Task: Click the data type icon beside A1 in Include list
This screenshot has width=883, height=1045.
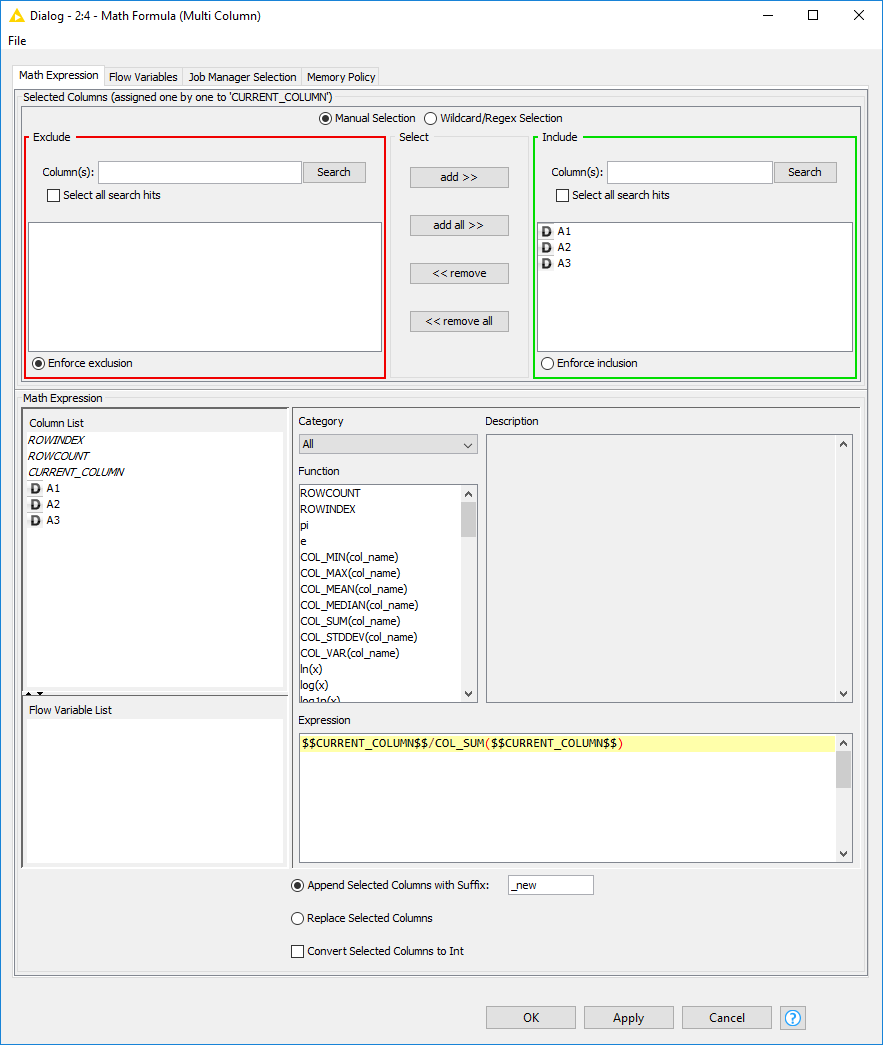Action: [547, 230]
